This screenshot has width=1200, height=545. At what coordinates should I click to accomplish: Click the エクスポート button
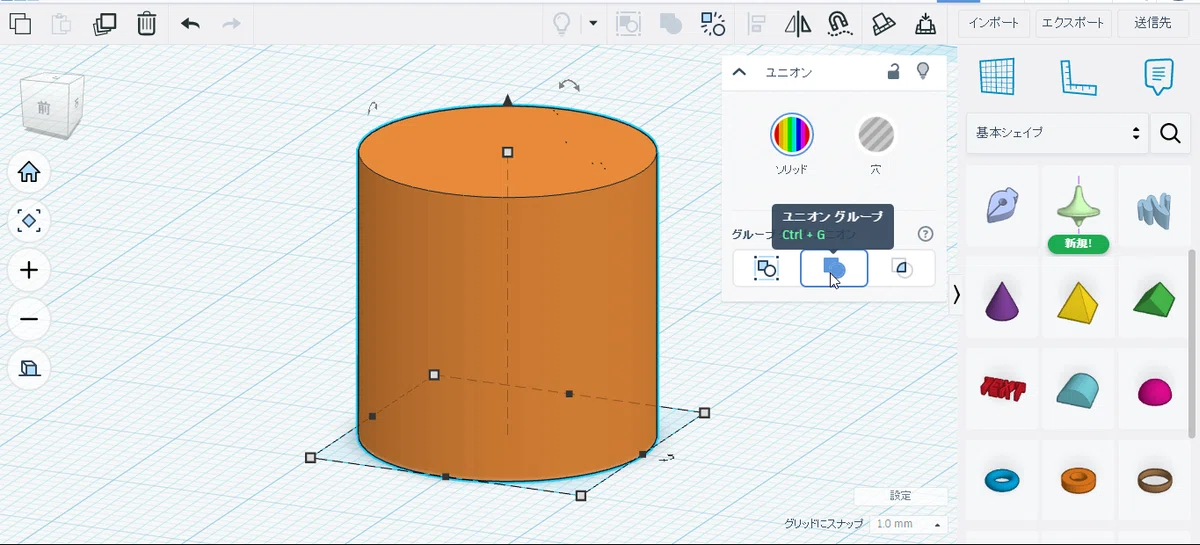tap(1072, 23)
